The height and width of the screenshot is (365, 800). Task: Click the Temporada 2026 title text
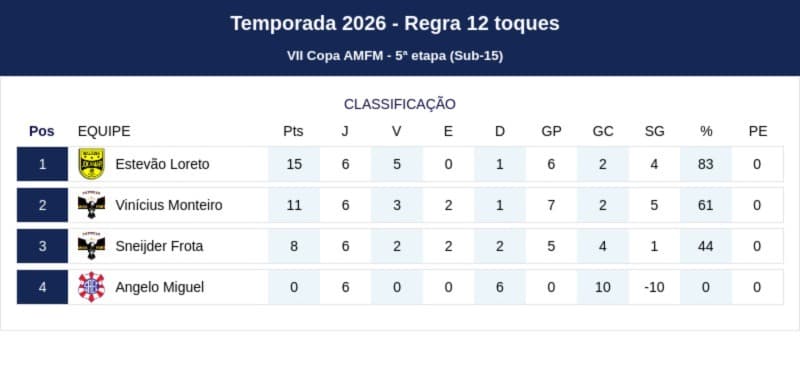click(x=395, y=23)
